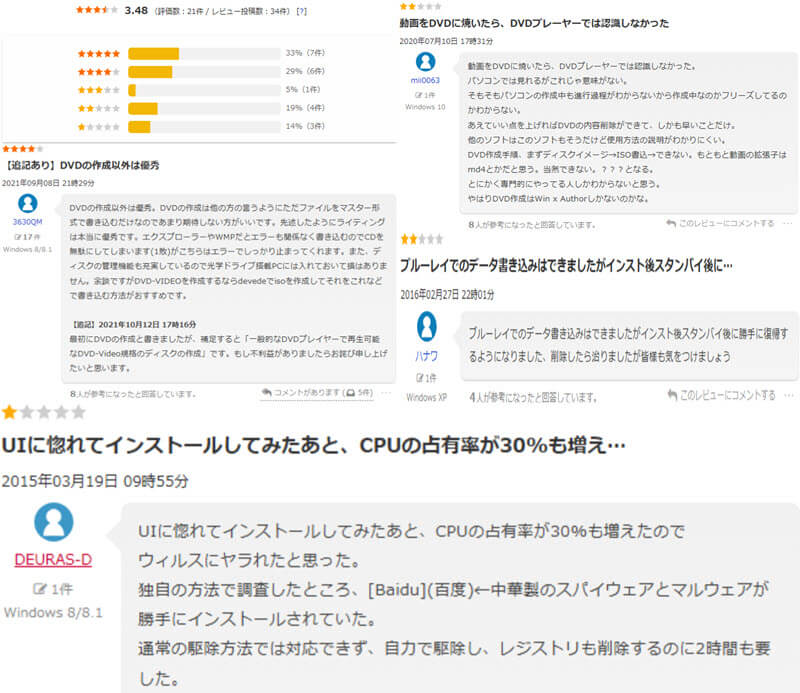Click the speech bubble icon beside コメントがあります
800x693 pixels.
click(265, 391)
